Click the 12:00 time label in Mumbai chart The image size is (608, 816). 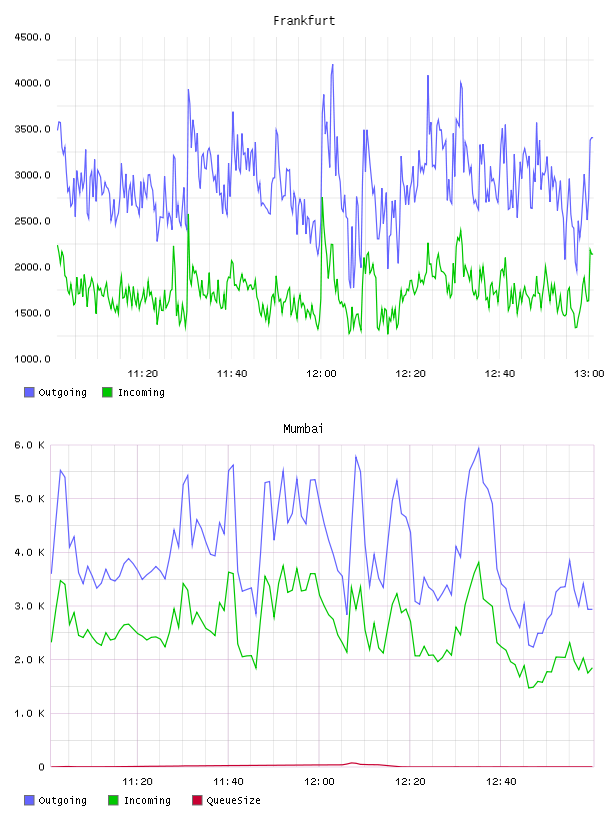(319, 781)
